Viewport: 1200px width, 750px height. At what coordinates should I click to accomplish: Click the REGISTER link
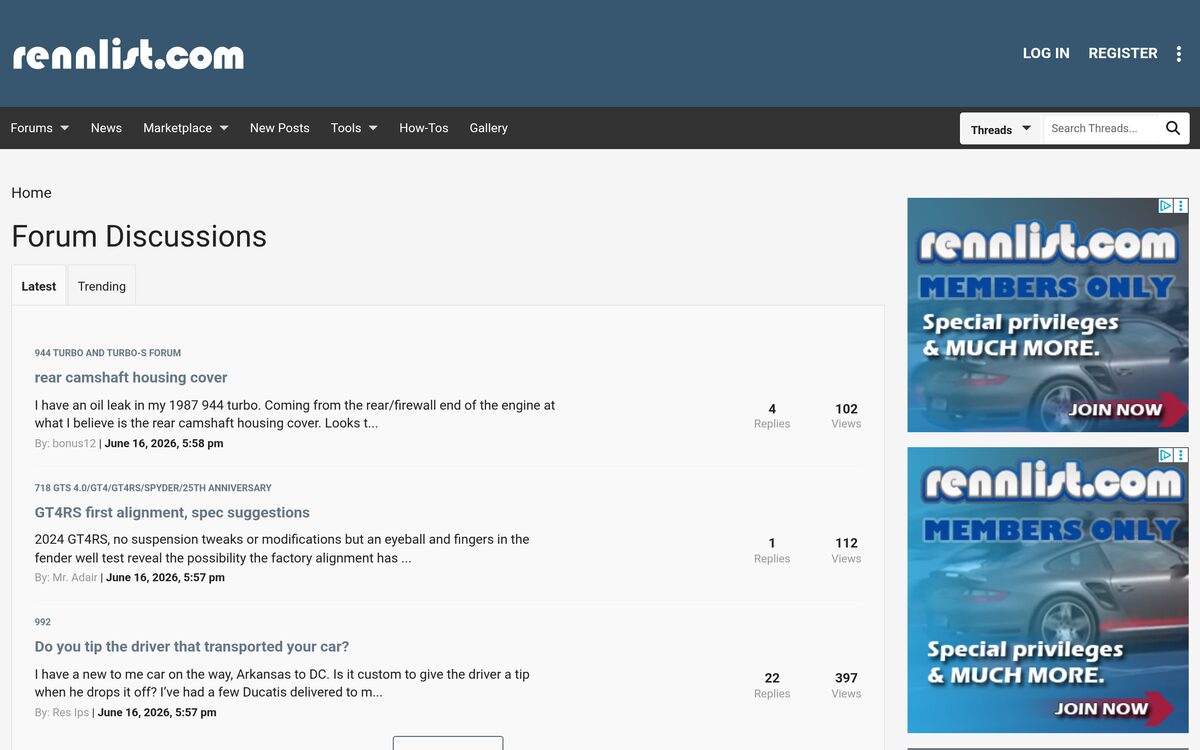tap(1123, 53)
